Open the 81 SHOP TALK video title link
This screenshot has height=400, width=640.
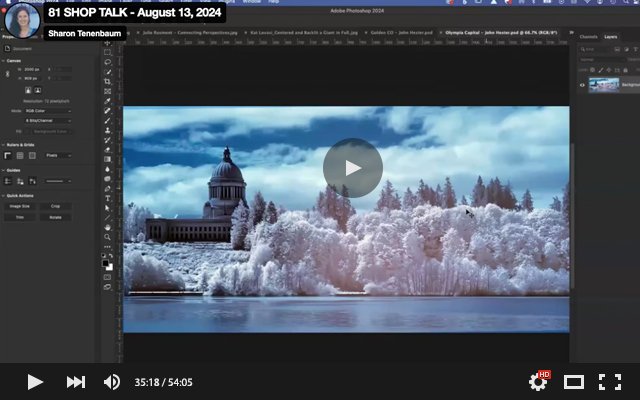click(135, 13)
